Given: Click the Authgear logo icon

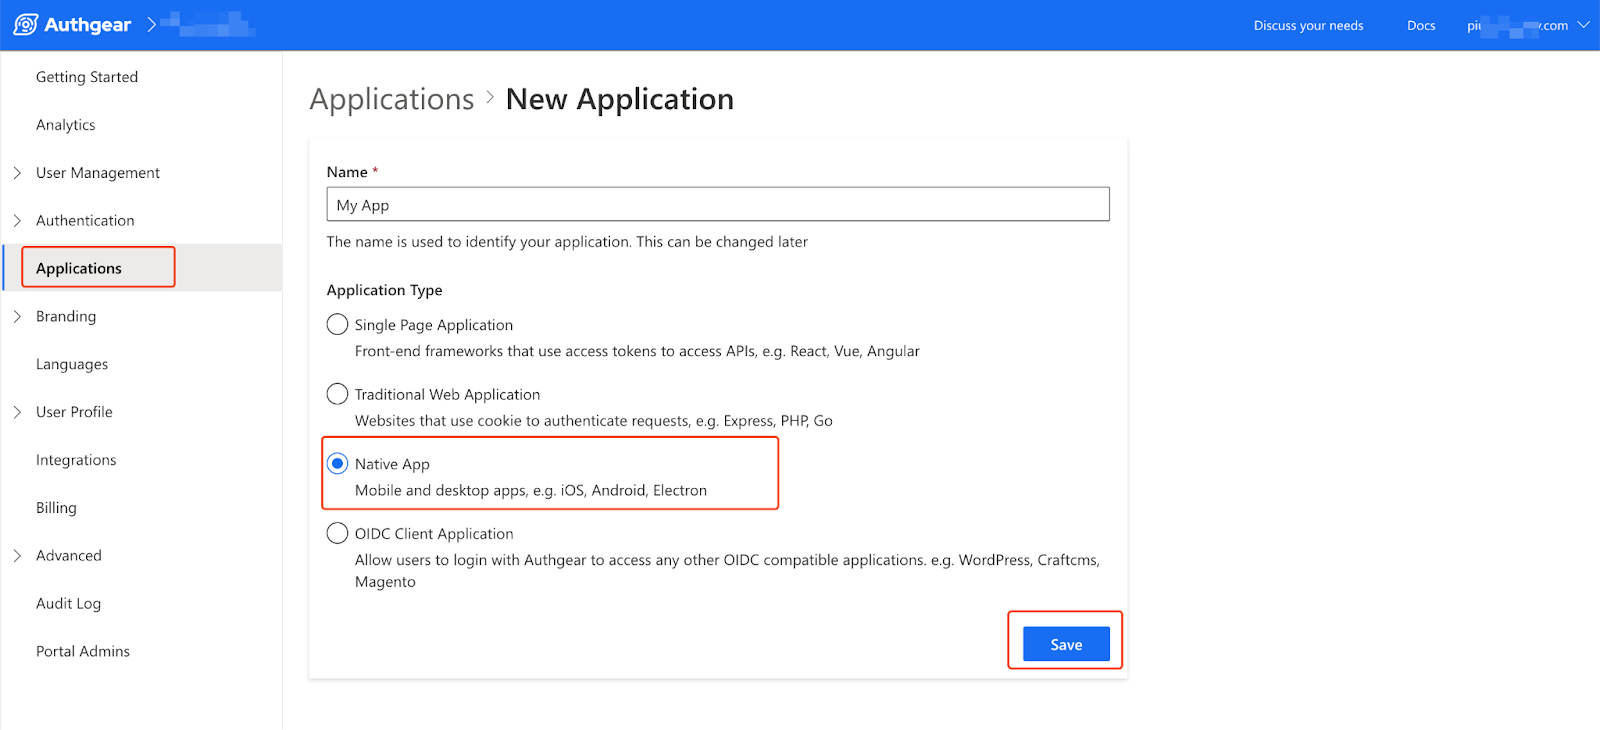Looking at the screenshot, I should coord(26,25).
